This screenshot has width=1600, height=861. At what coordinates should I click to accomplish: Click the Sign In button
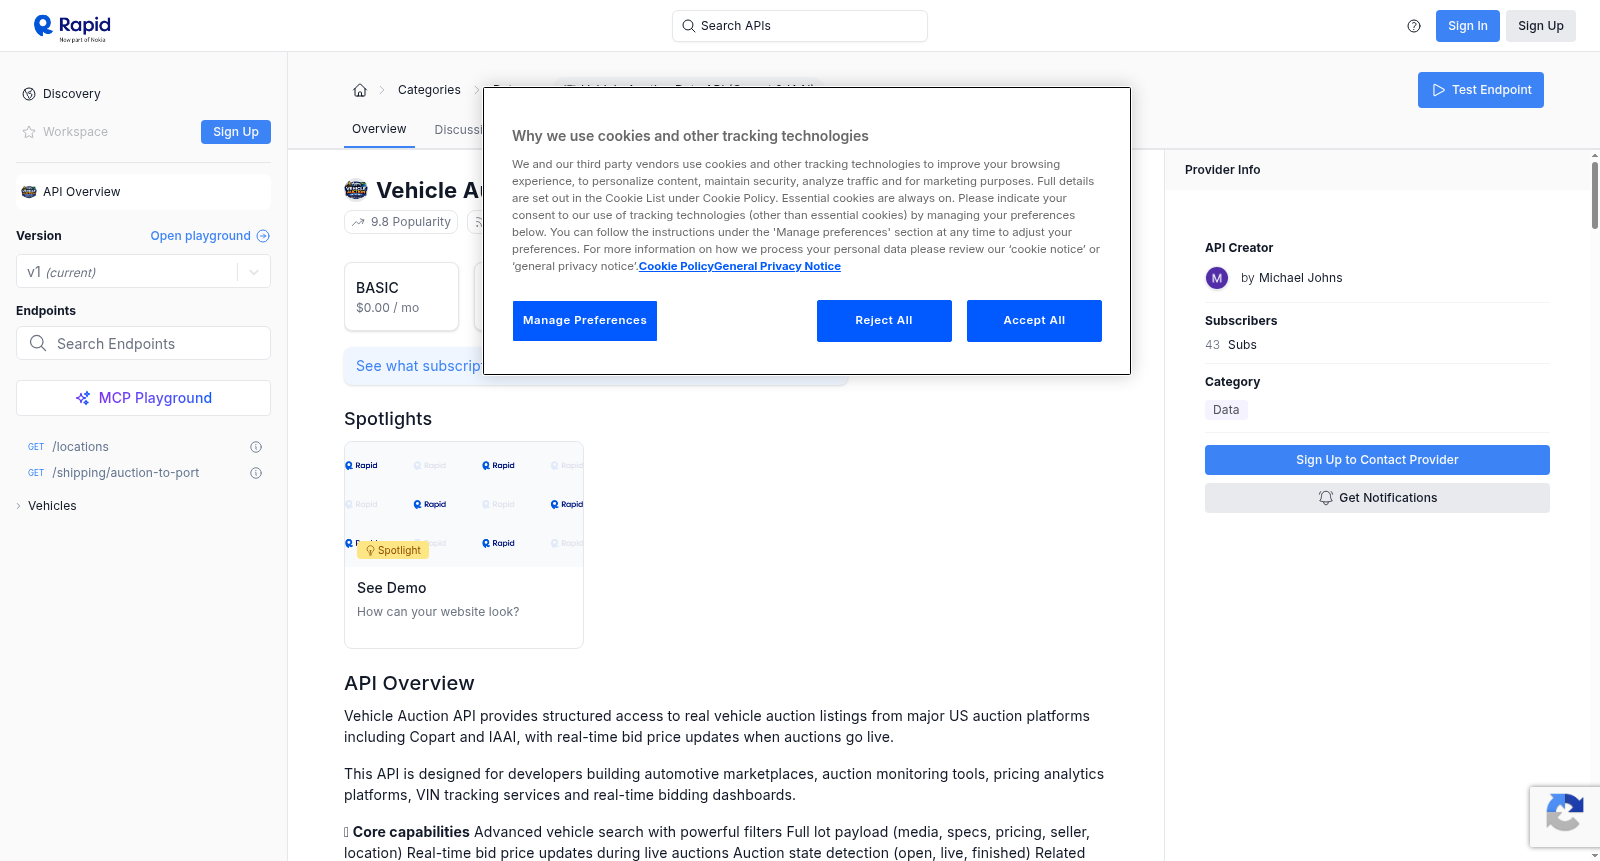(1468, 26)
